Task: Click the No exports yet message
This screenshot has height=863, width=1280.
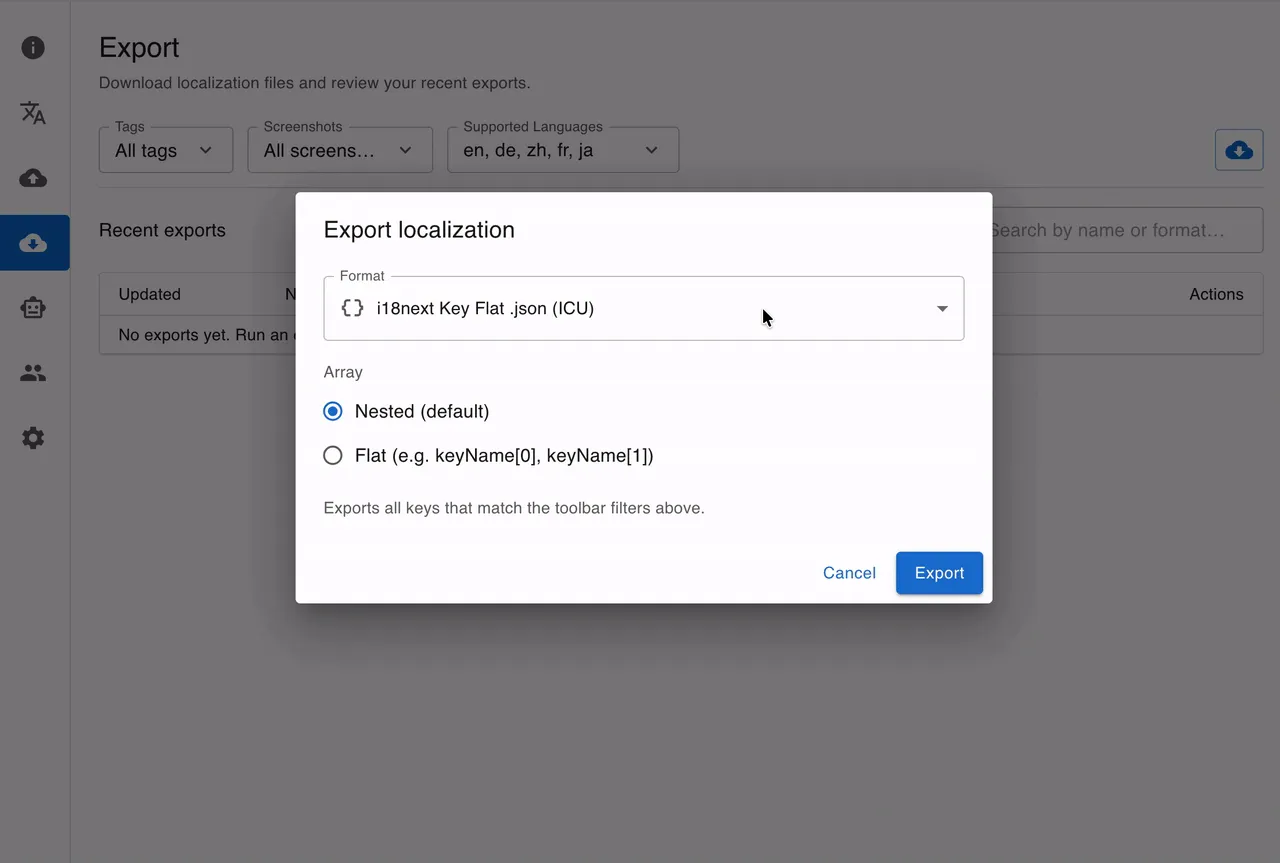Action: pos(206,335)
